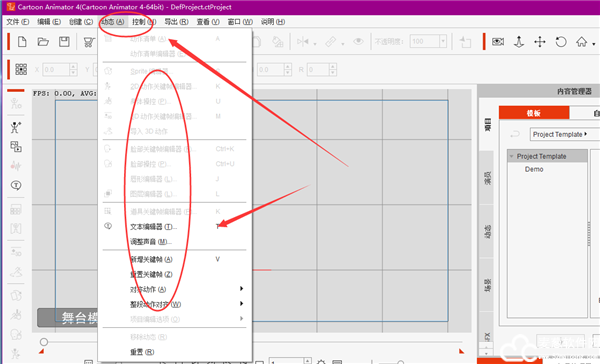The width and height of the screenshot is (600, 364).
Task: Open the 文件 (F) menu
Action: tap(18, 22)
